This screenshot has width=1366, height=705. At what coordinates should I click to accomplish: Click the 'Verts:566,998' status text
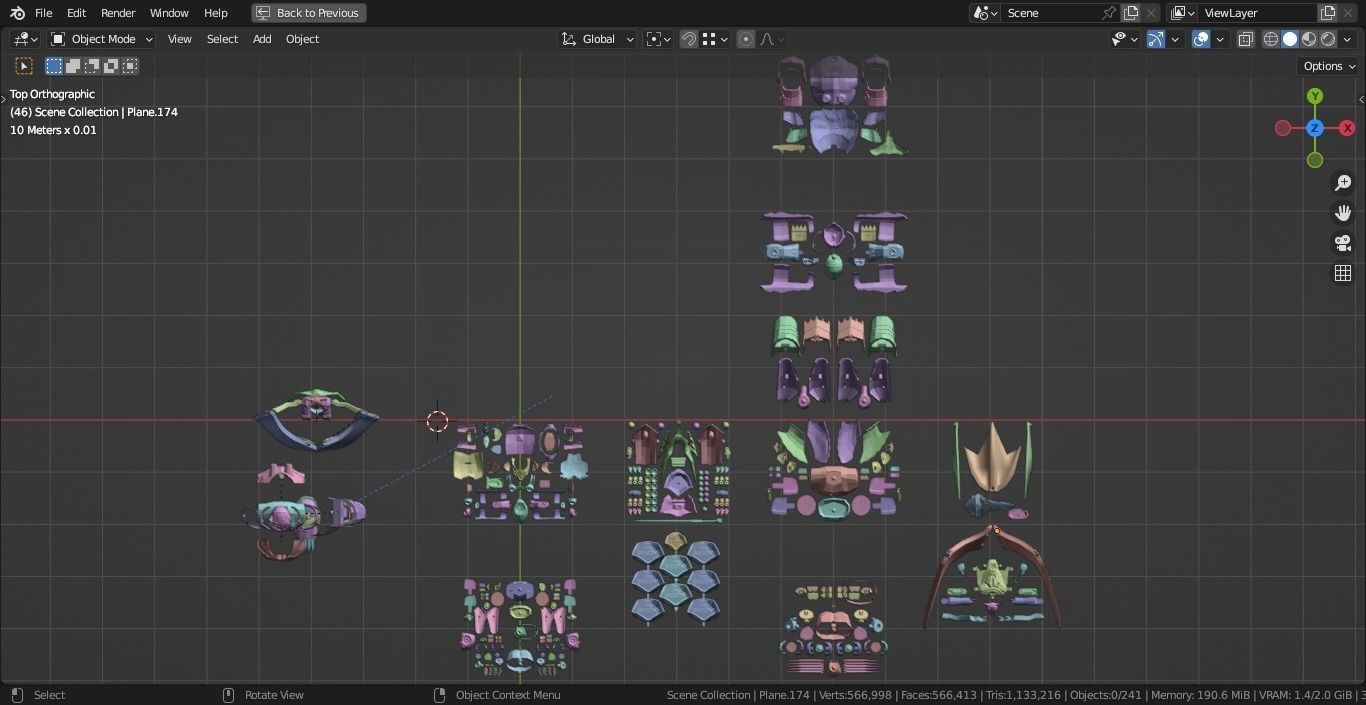coord(855,695)
